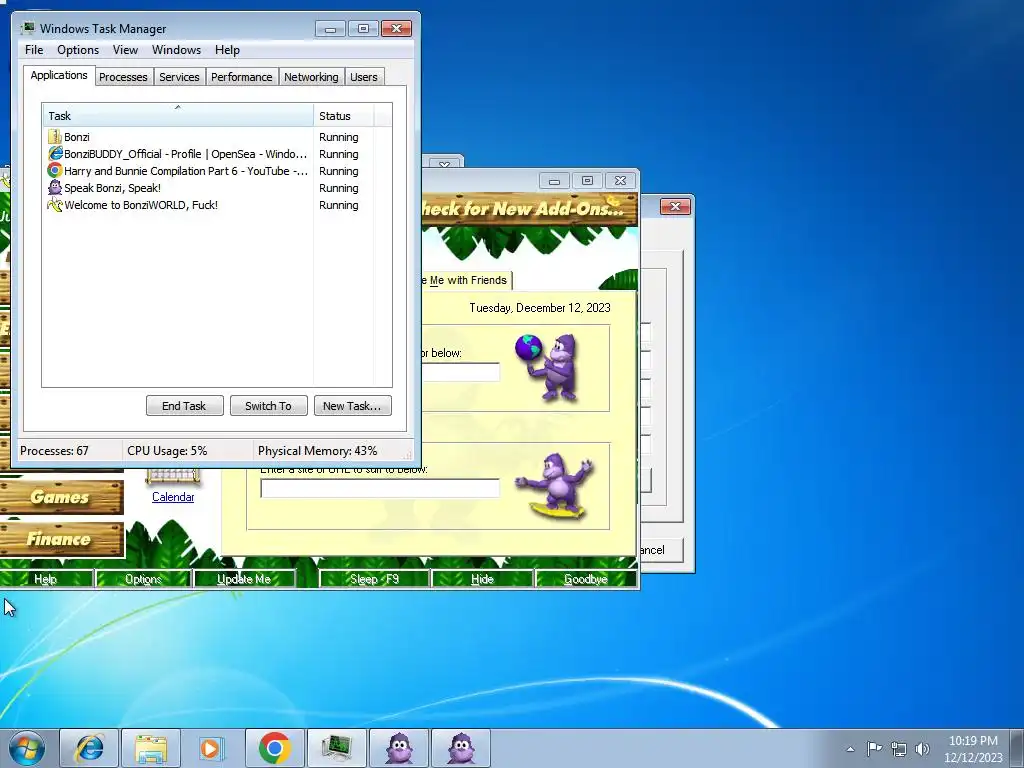This screenshot has height=768, width=1024.
Task: Open the Options menu in Task Manager
Action: click(78, 50)
